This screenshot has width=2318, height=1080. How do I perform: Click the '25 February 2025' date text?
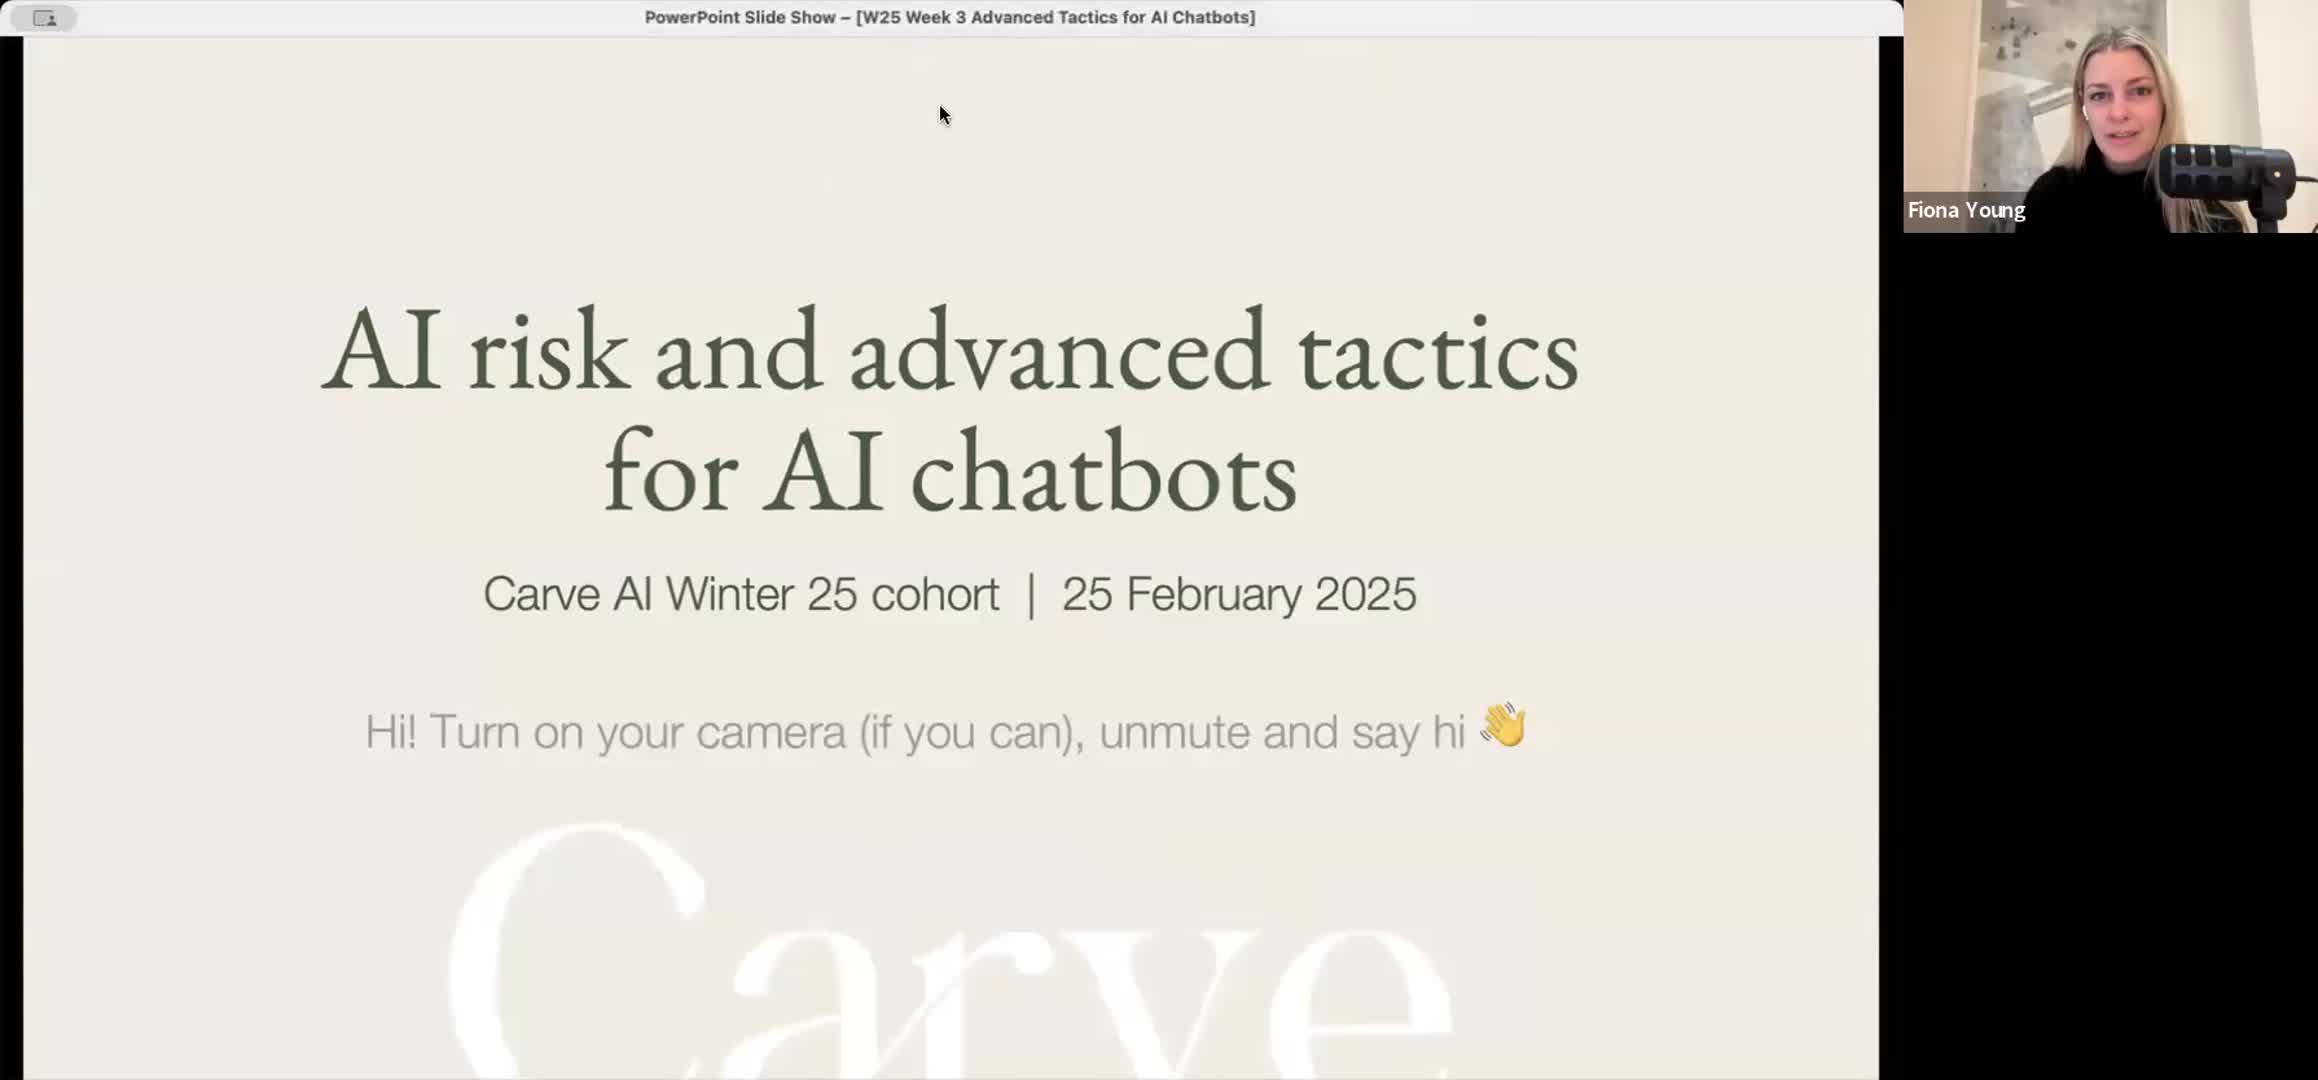(x=1238, y=594)
